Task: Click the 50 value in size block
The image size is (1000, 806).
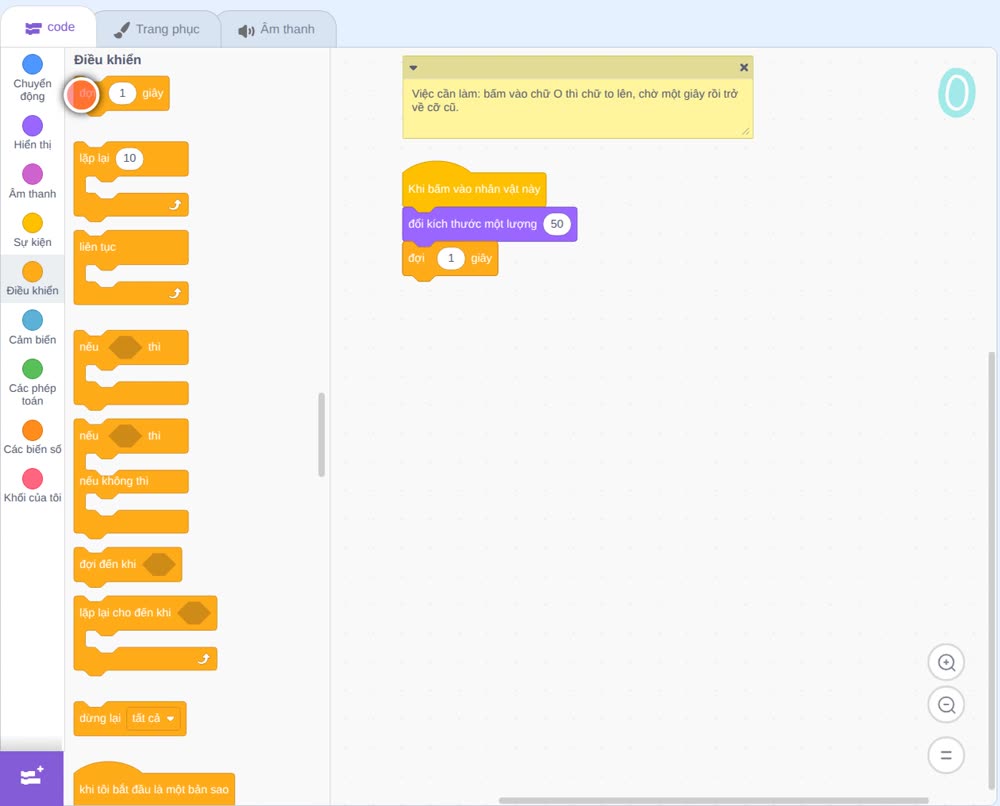Action: pos(557,224)
